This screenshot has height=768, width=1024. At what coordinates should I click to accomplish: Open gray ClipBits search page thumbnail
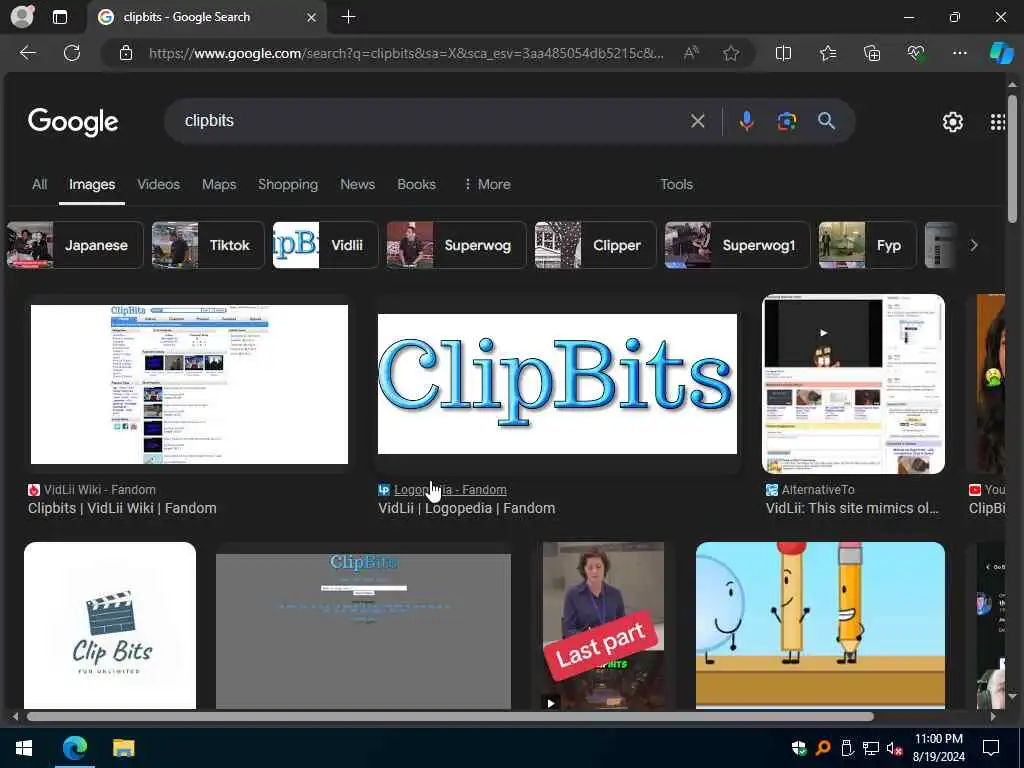(x=363, y=630)
